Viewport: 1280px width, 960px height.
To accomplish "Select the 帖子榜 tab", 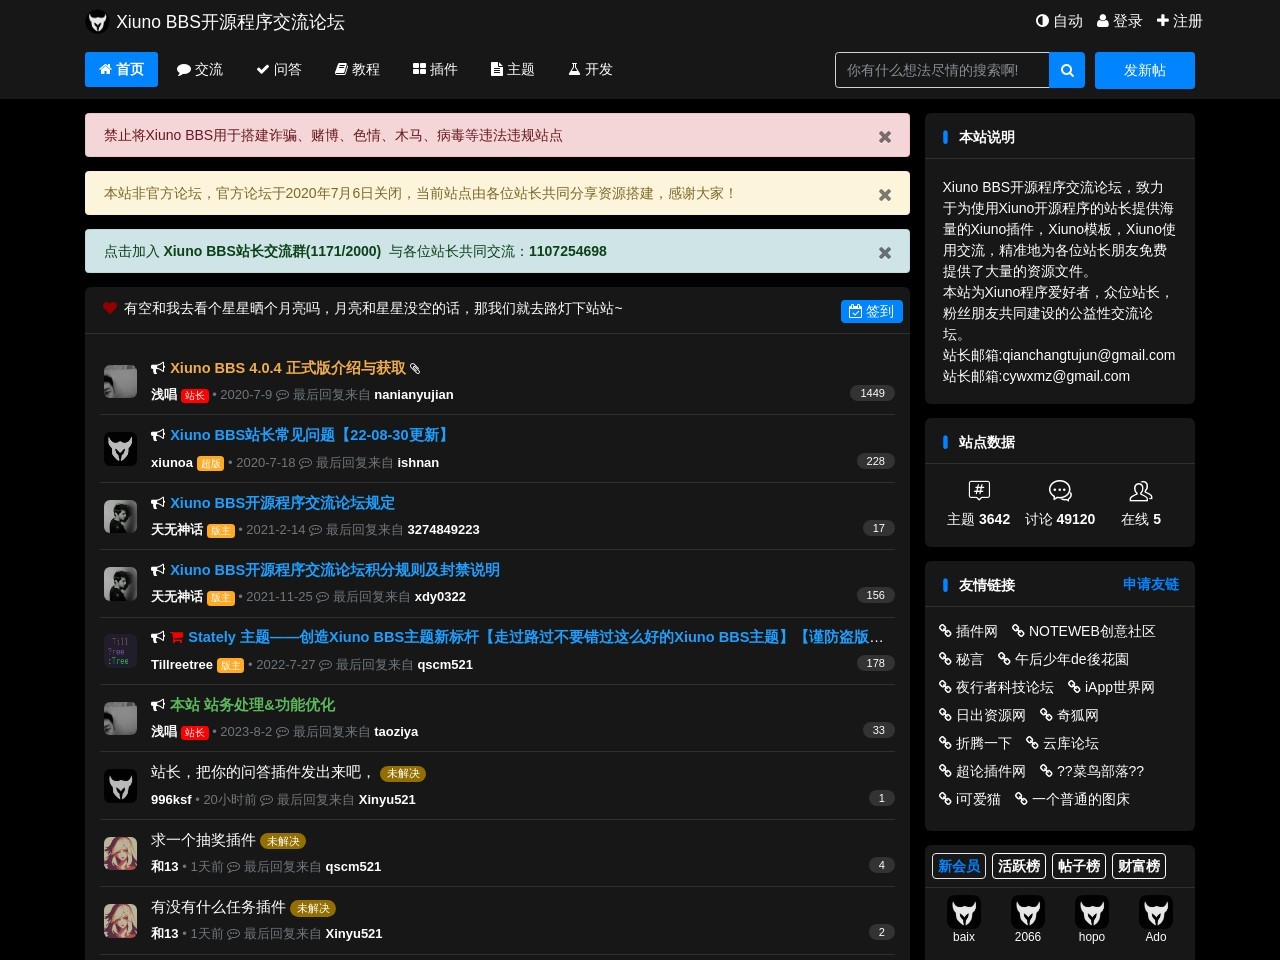I will pos(1079,866).
